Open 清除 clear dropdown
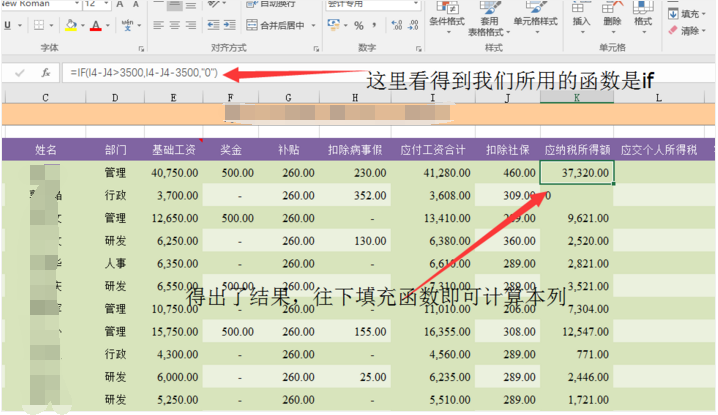Viewport: 718px width, 415px height. [686, 31]
